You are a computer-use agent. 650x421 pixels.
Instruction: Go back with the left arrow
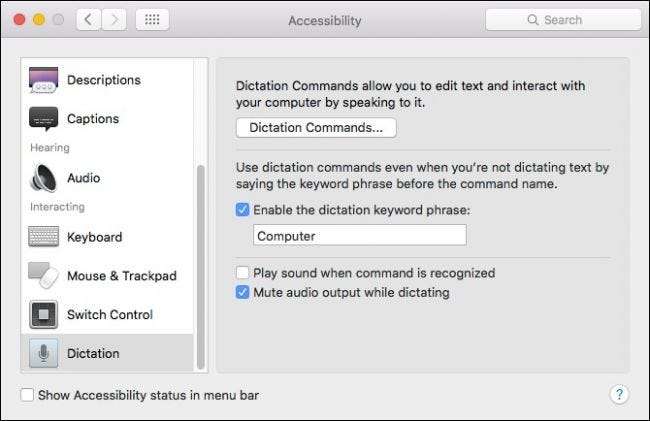(x=89, y=20)
